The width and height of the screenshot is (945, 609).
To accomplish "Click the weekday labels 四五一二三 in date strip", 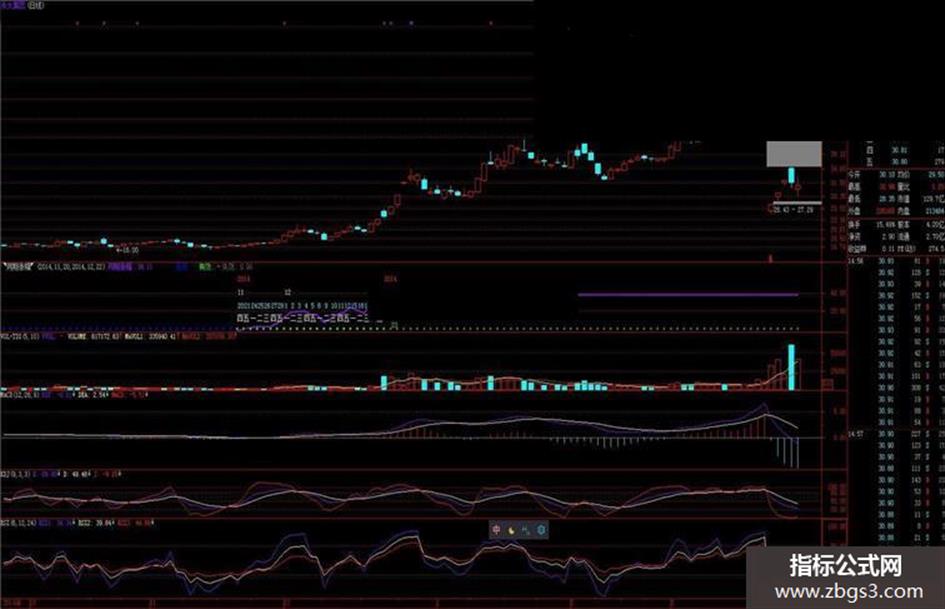I will (x=301, y=318).
